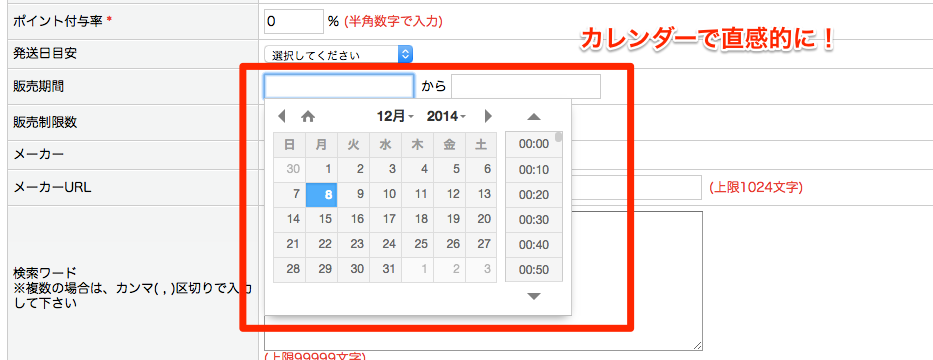
Task: Click the 販売期間 label
Action: point(39,86)
